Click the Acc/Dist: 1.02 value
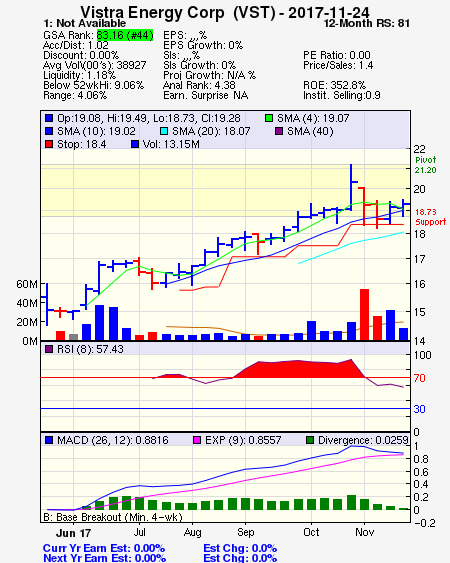Screen dimensions: 450x563 click(x=76, y=45)
